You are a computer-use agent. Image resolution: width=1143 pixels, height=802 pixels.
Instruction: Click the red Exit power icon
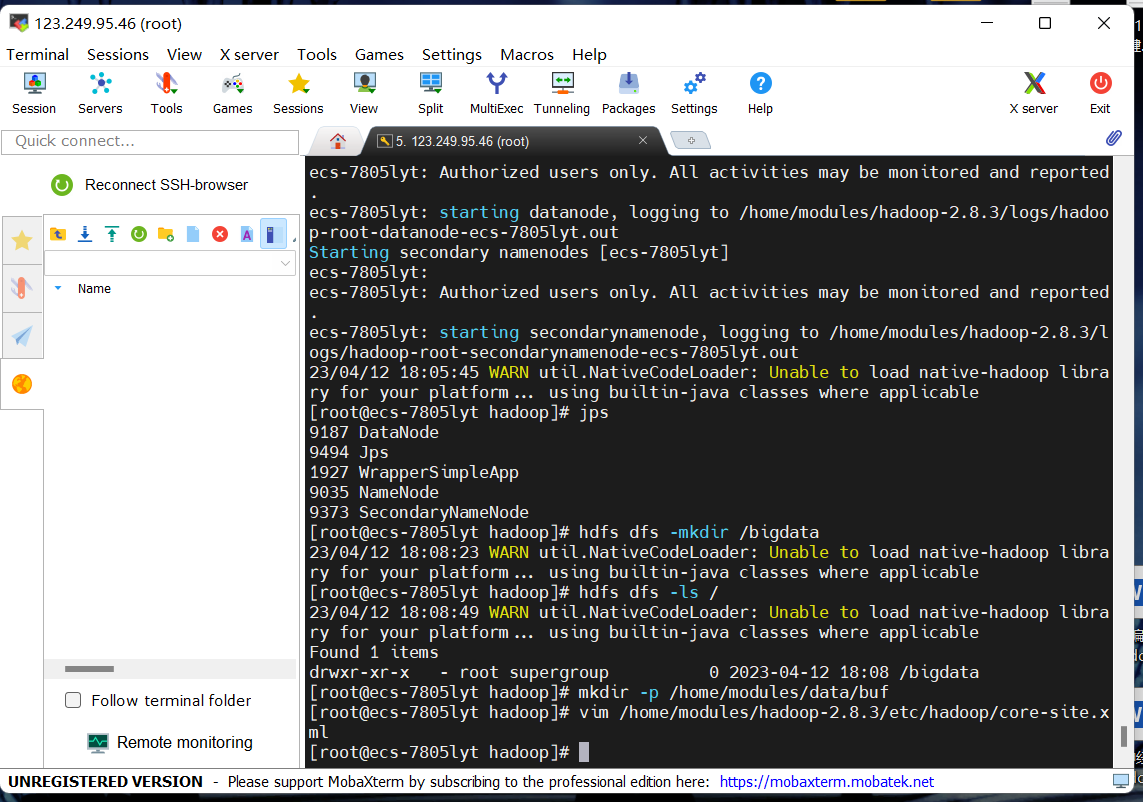(1100, 93)
